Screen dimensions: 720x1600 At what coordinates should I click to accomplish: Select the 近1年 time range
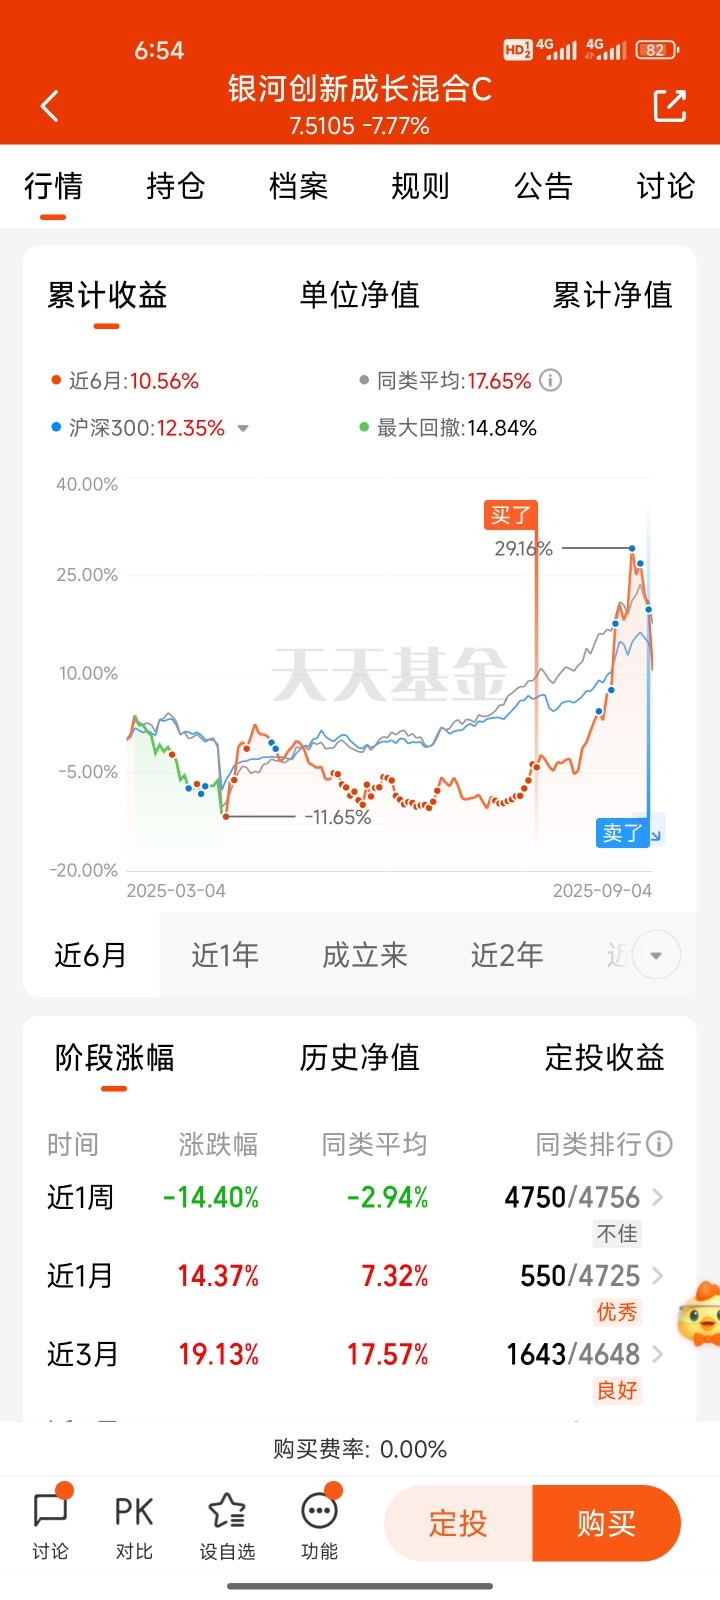pos(225,955)
